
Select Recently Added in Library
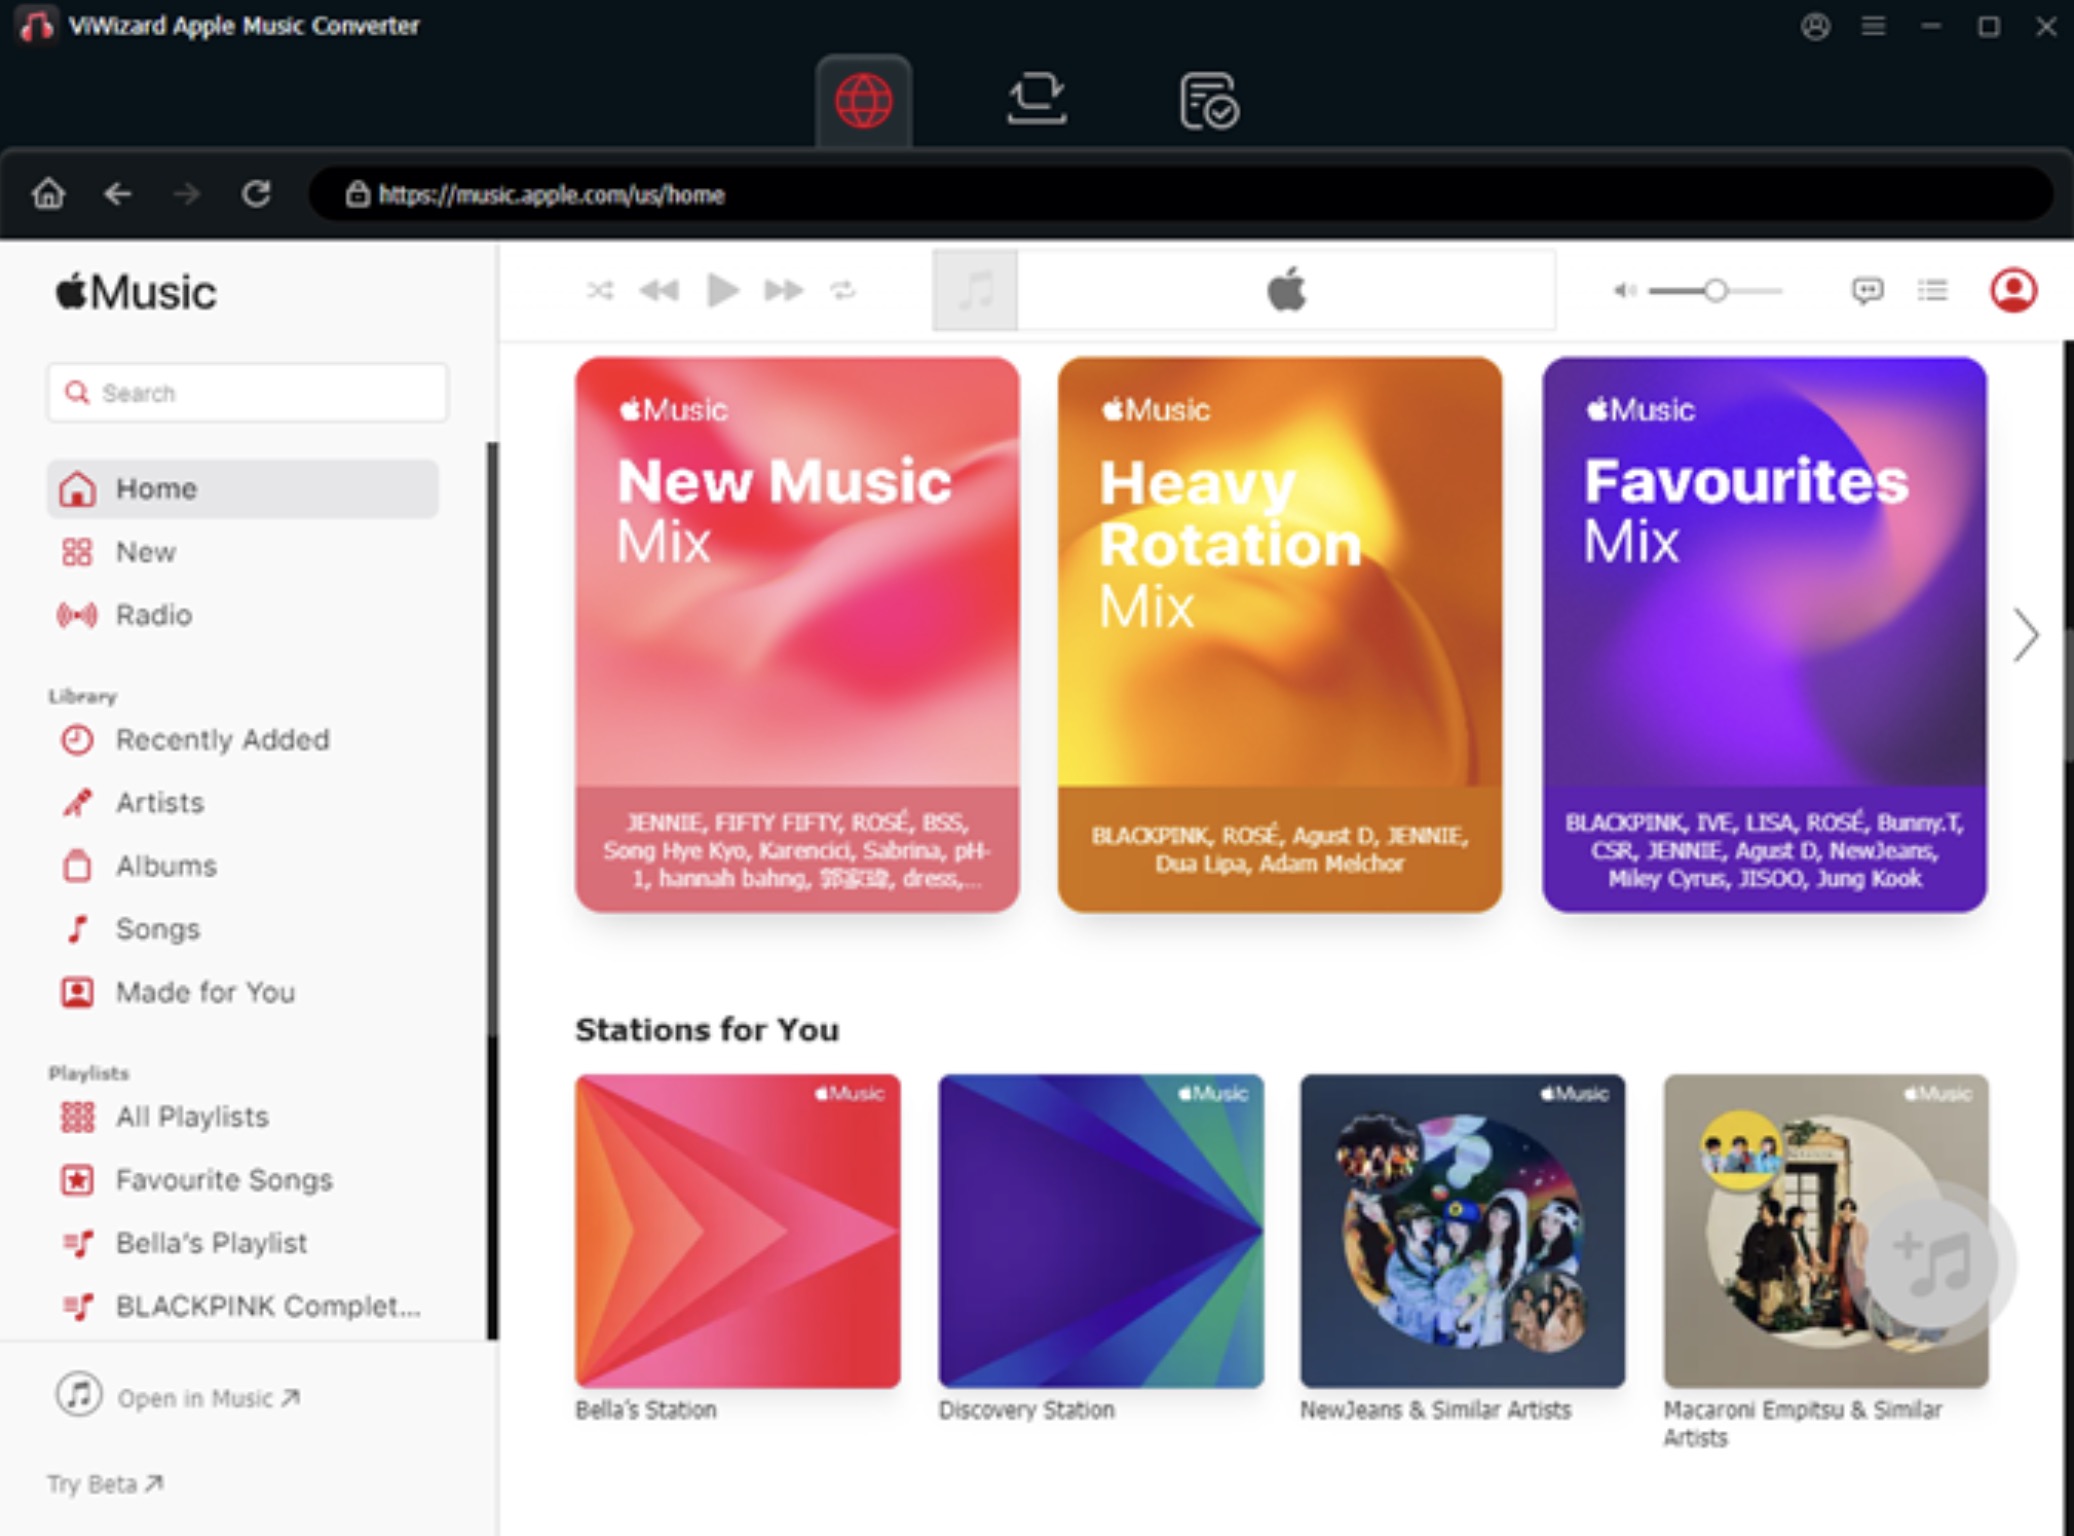[222, 740]
